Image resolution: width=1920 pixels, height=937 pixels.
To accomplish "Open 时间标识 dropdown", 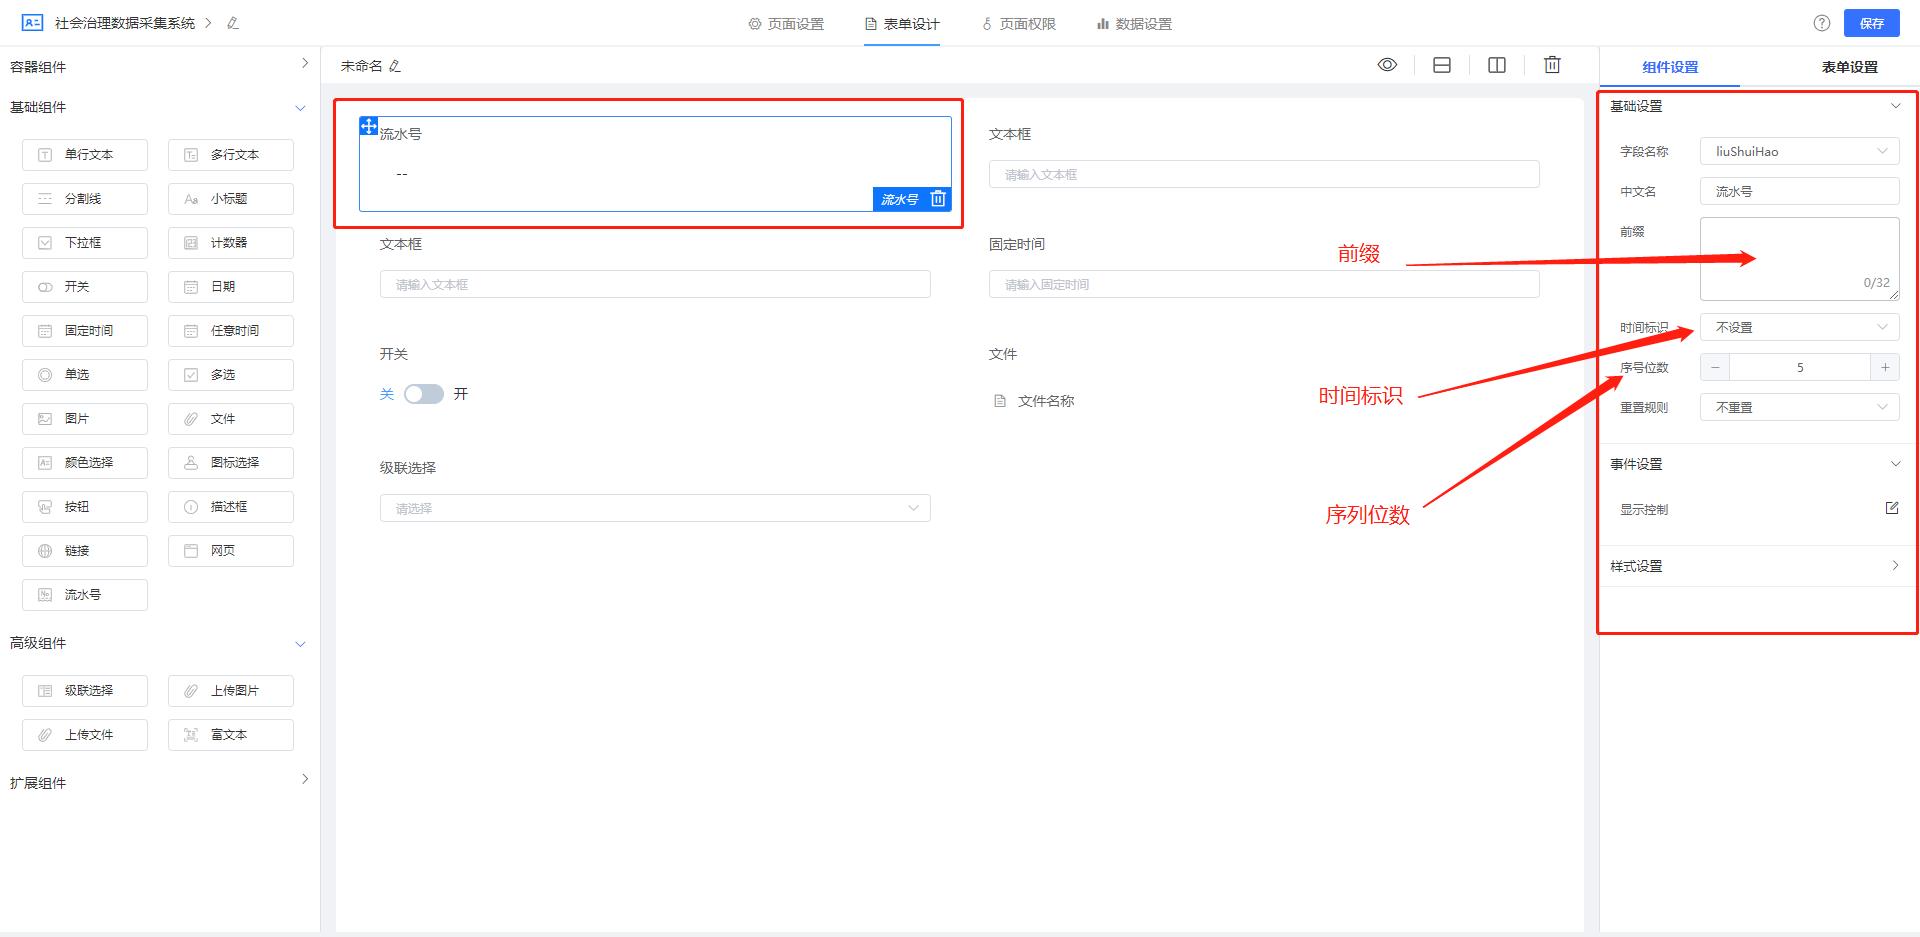I will tap(1800, 328).
